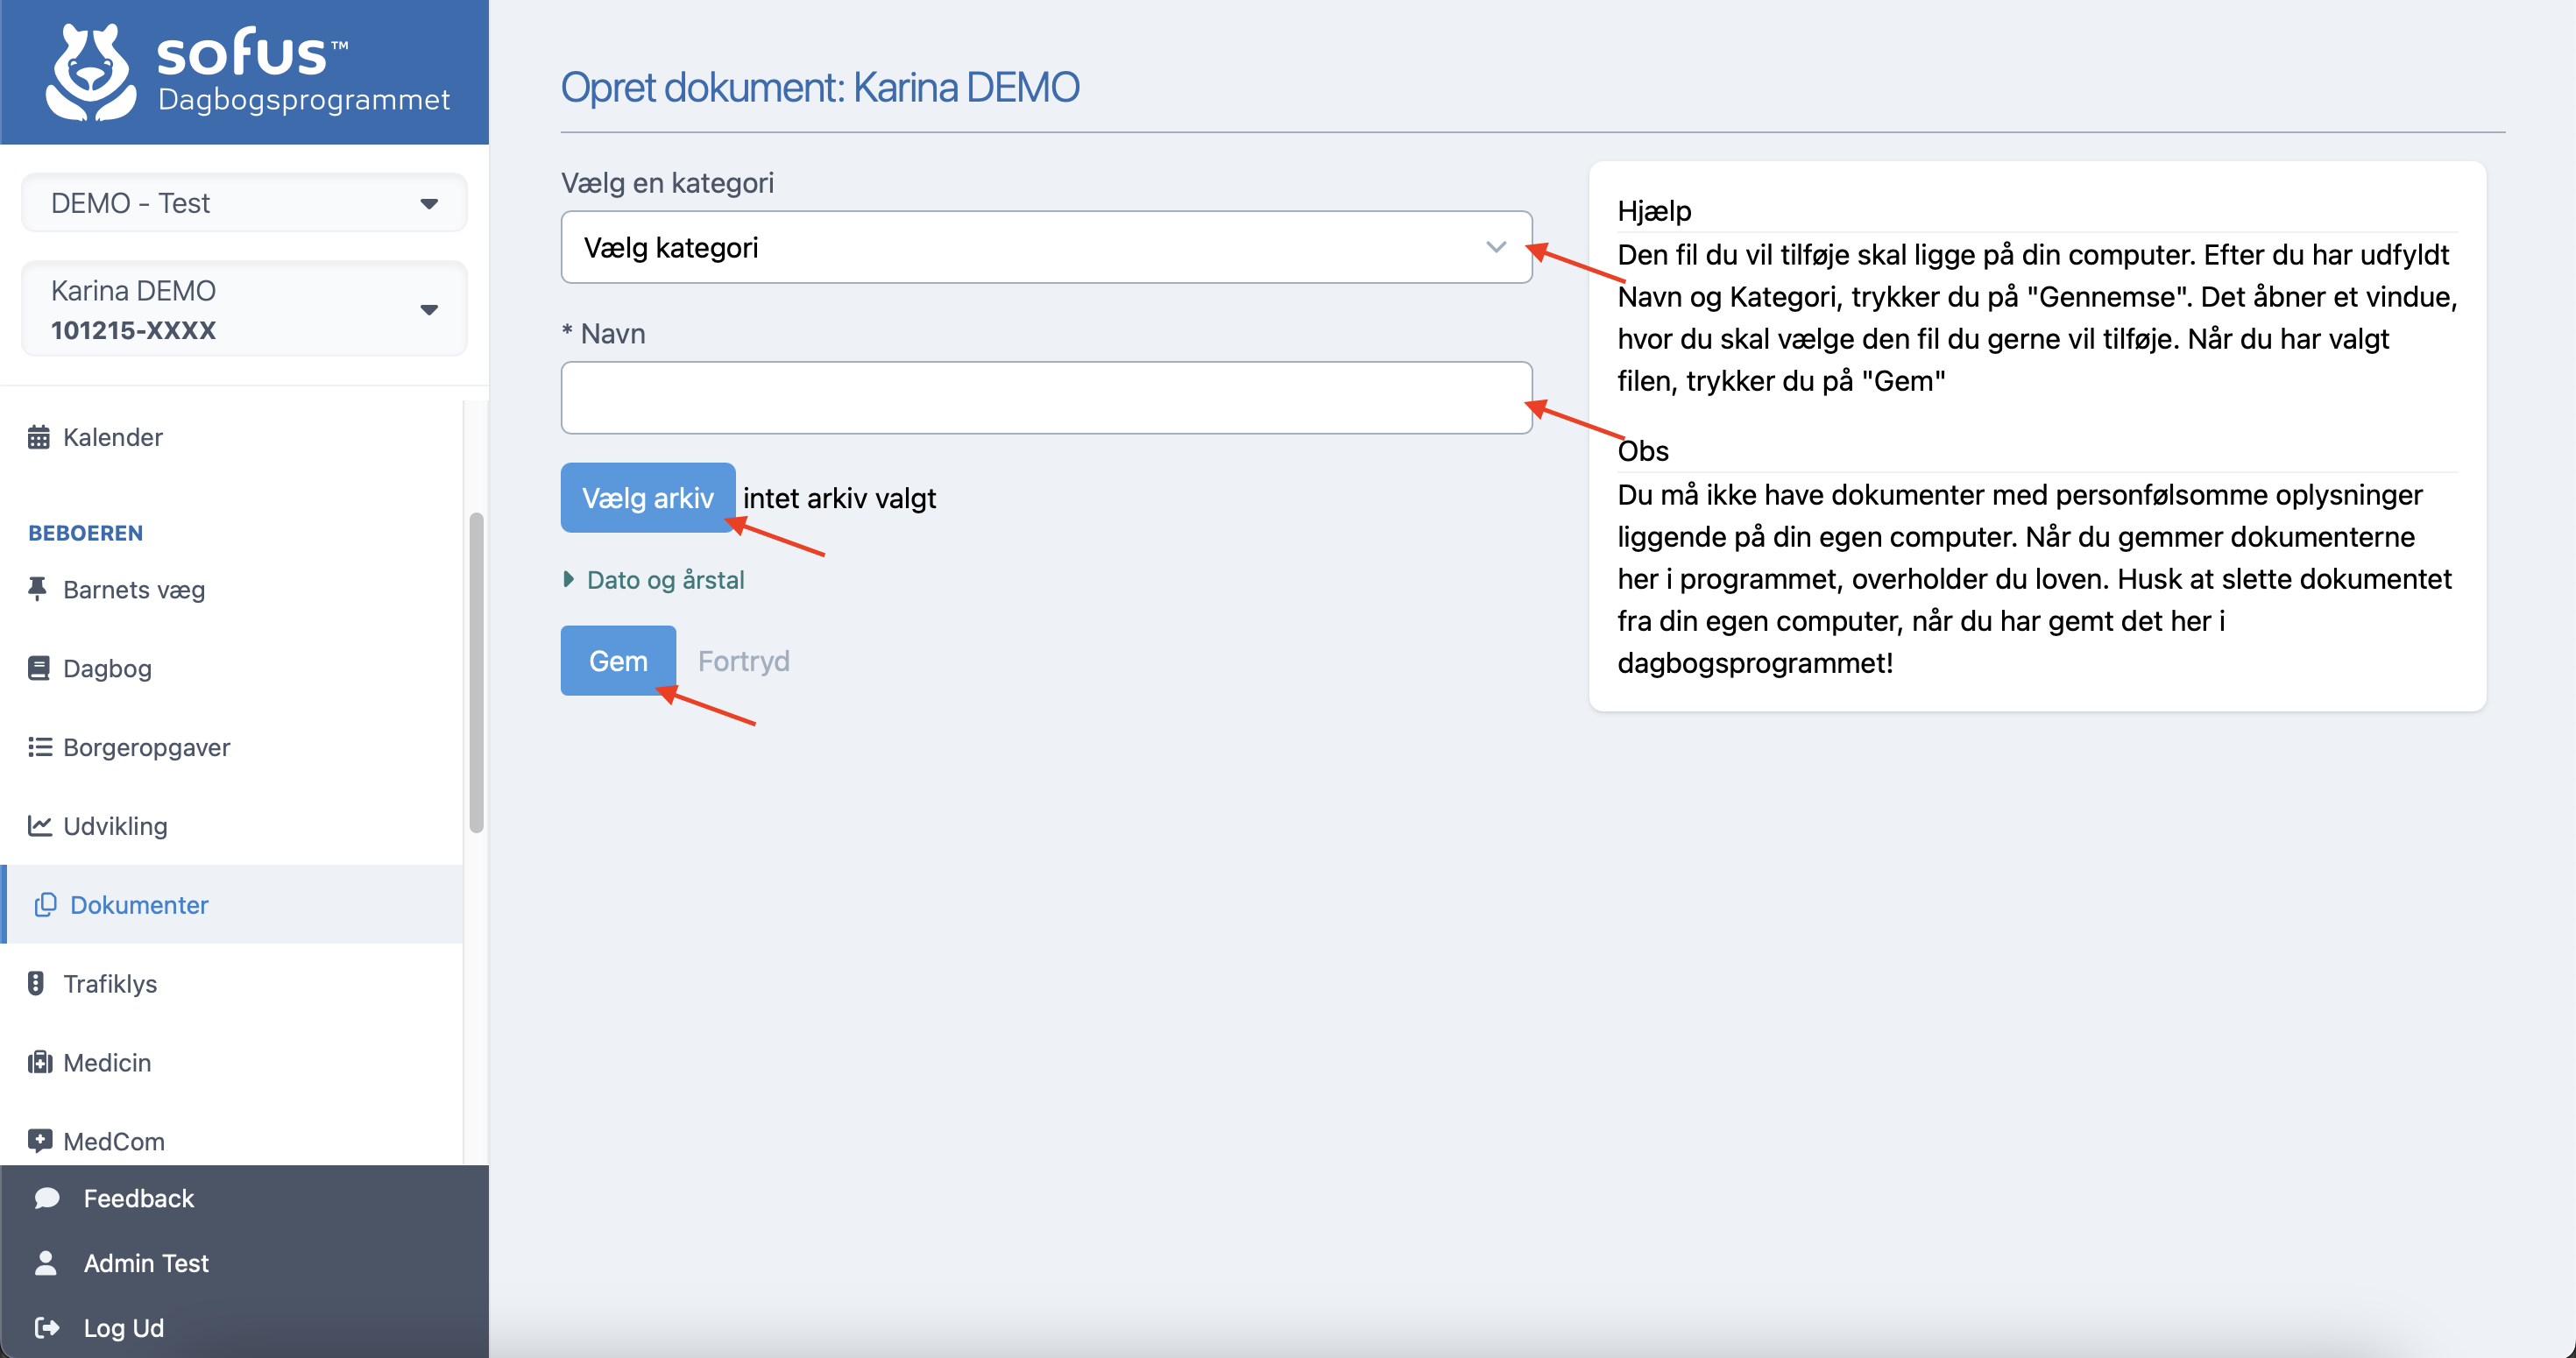Click the Kalender calendar icon
2576x1358 pixels.
coord(39,437)
